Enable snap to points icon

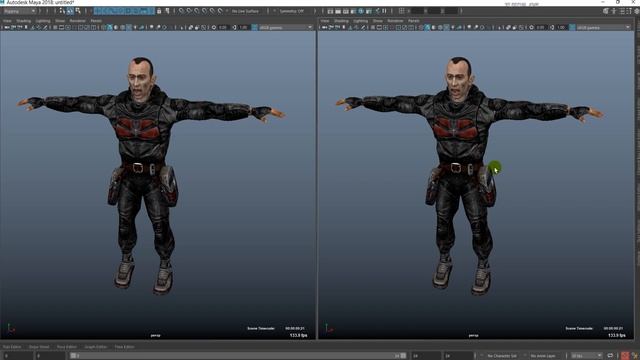tap(197, 11)
